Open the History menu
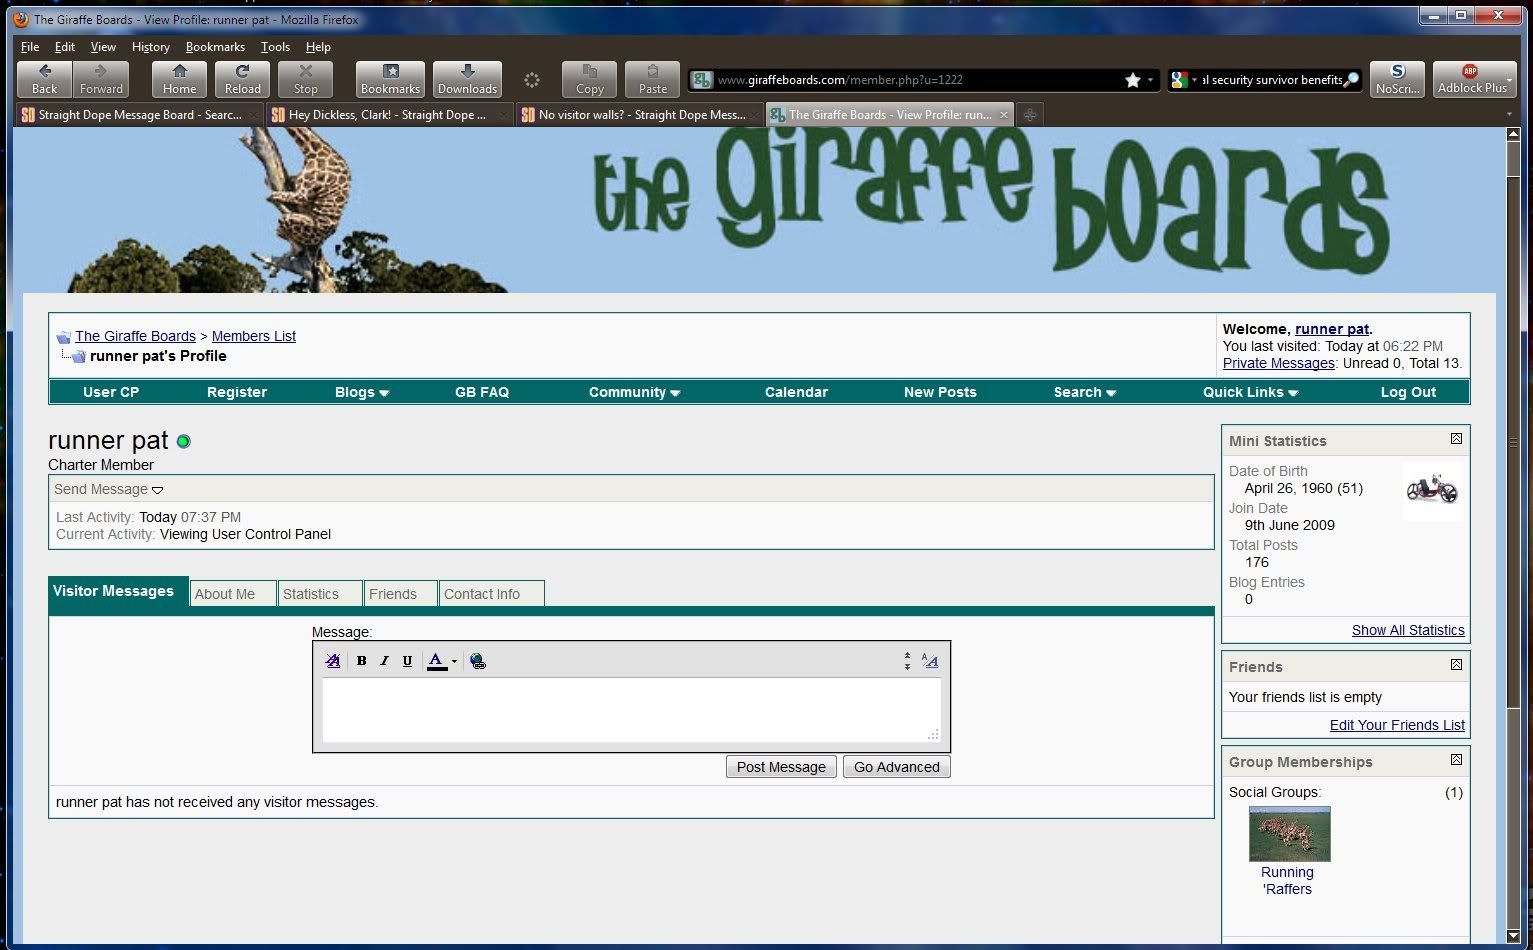 151,47
